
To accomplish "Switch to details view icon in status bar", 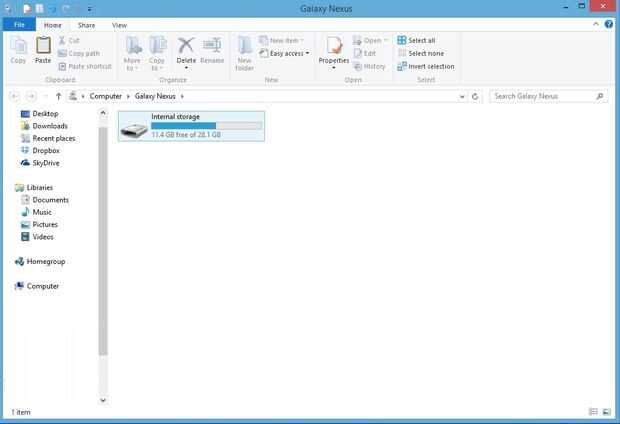I will pos(594,412).
